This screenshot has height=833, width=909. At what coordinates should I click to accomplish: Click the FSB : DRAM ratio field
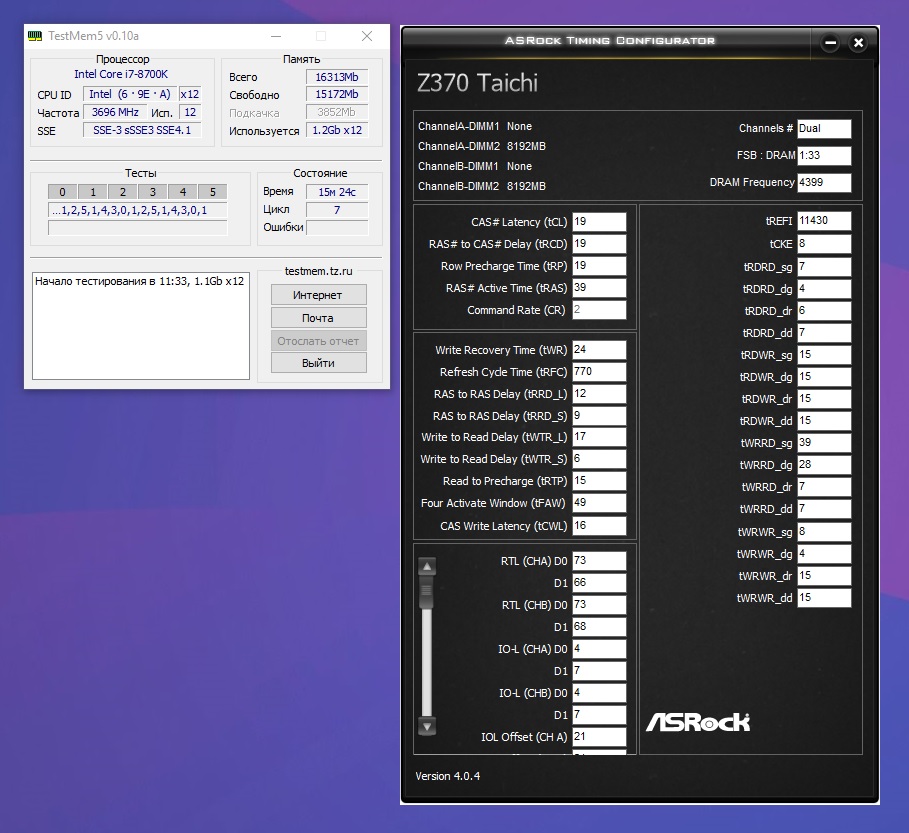(x=824, y=155)
